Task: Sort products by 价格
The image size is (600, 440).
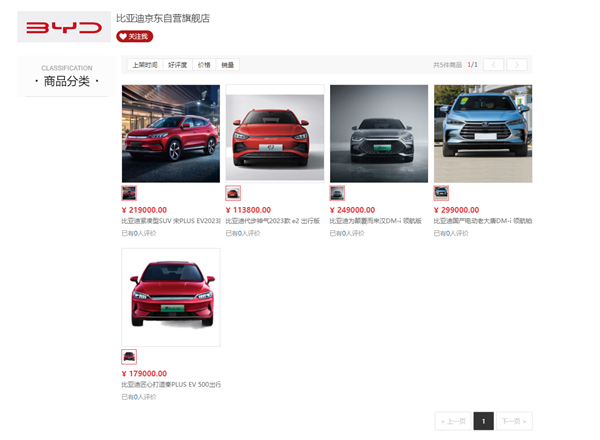Action: point(204,65)
